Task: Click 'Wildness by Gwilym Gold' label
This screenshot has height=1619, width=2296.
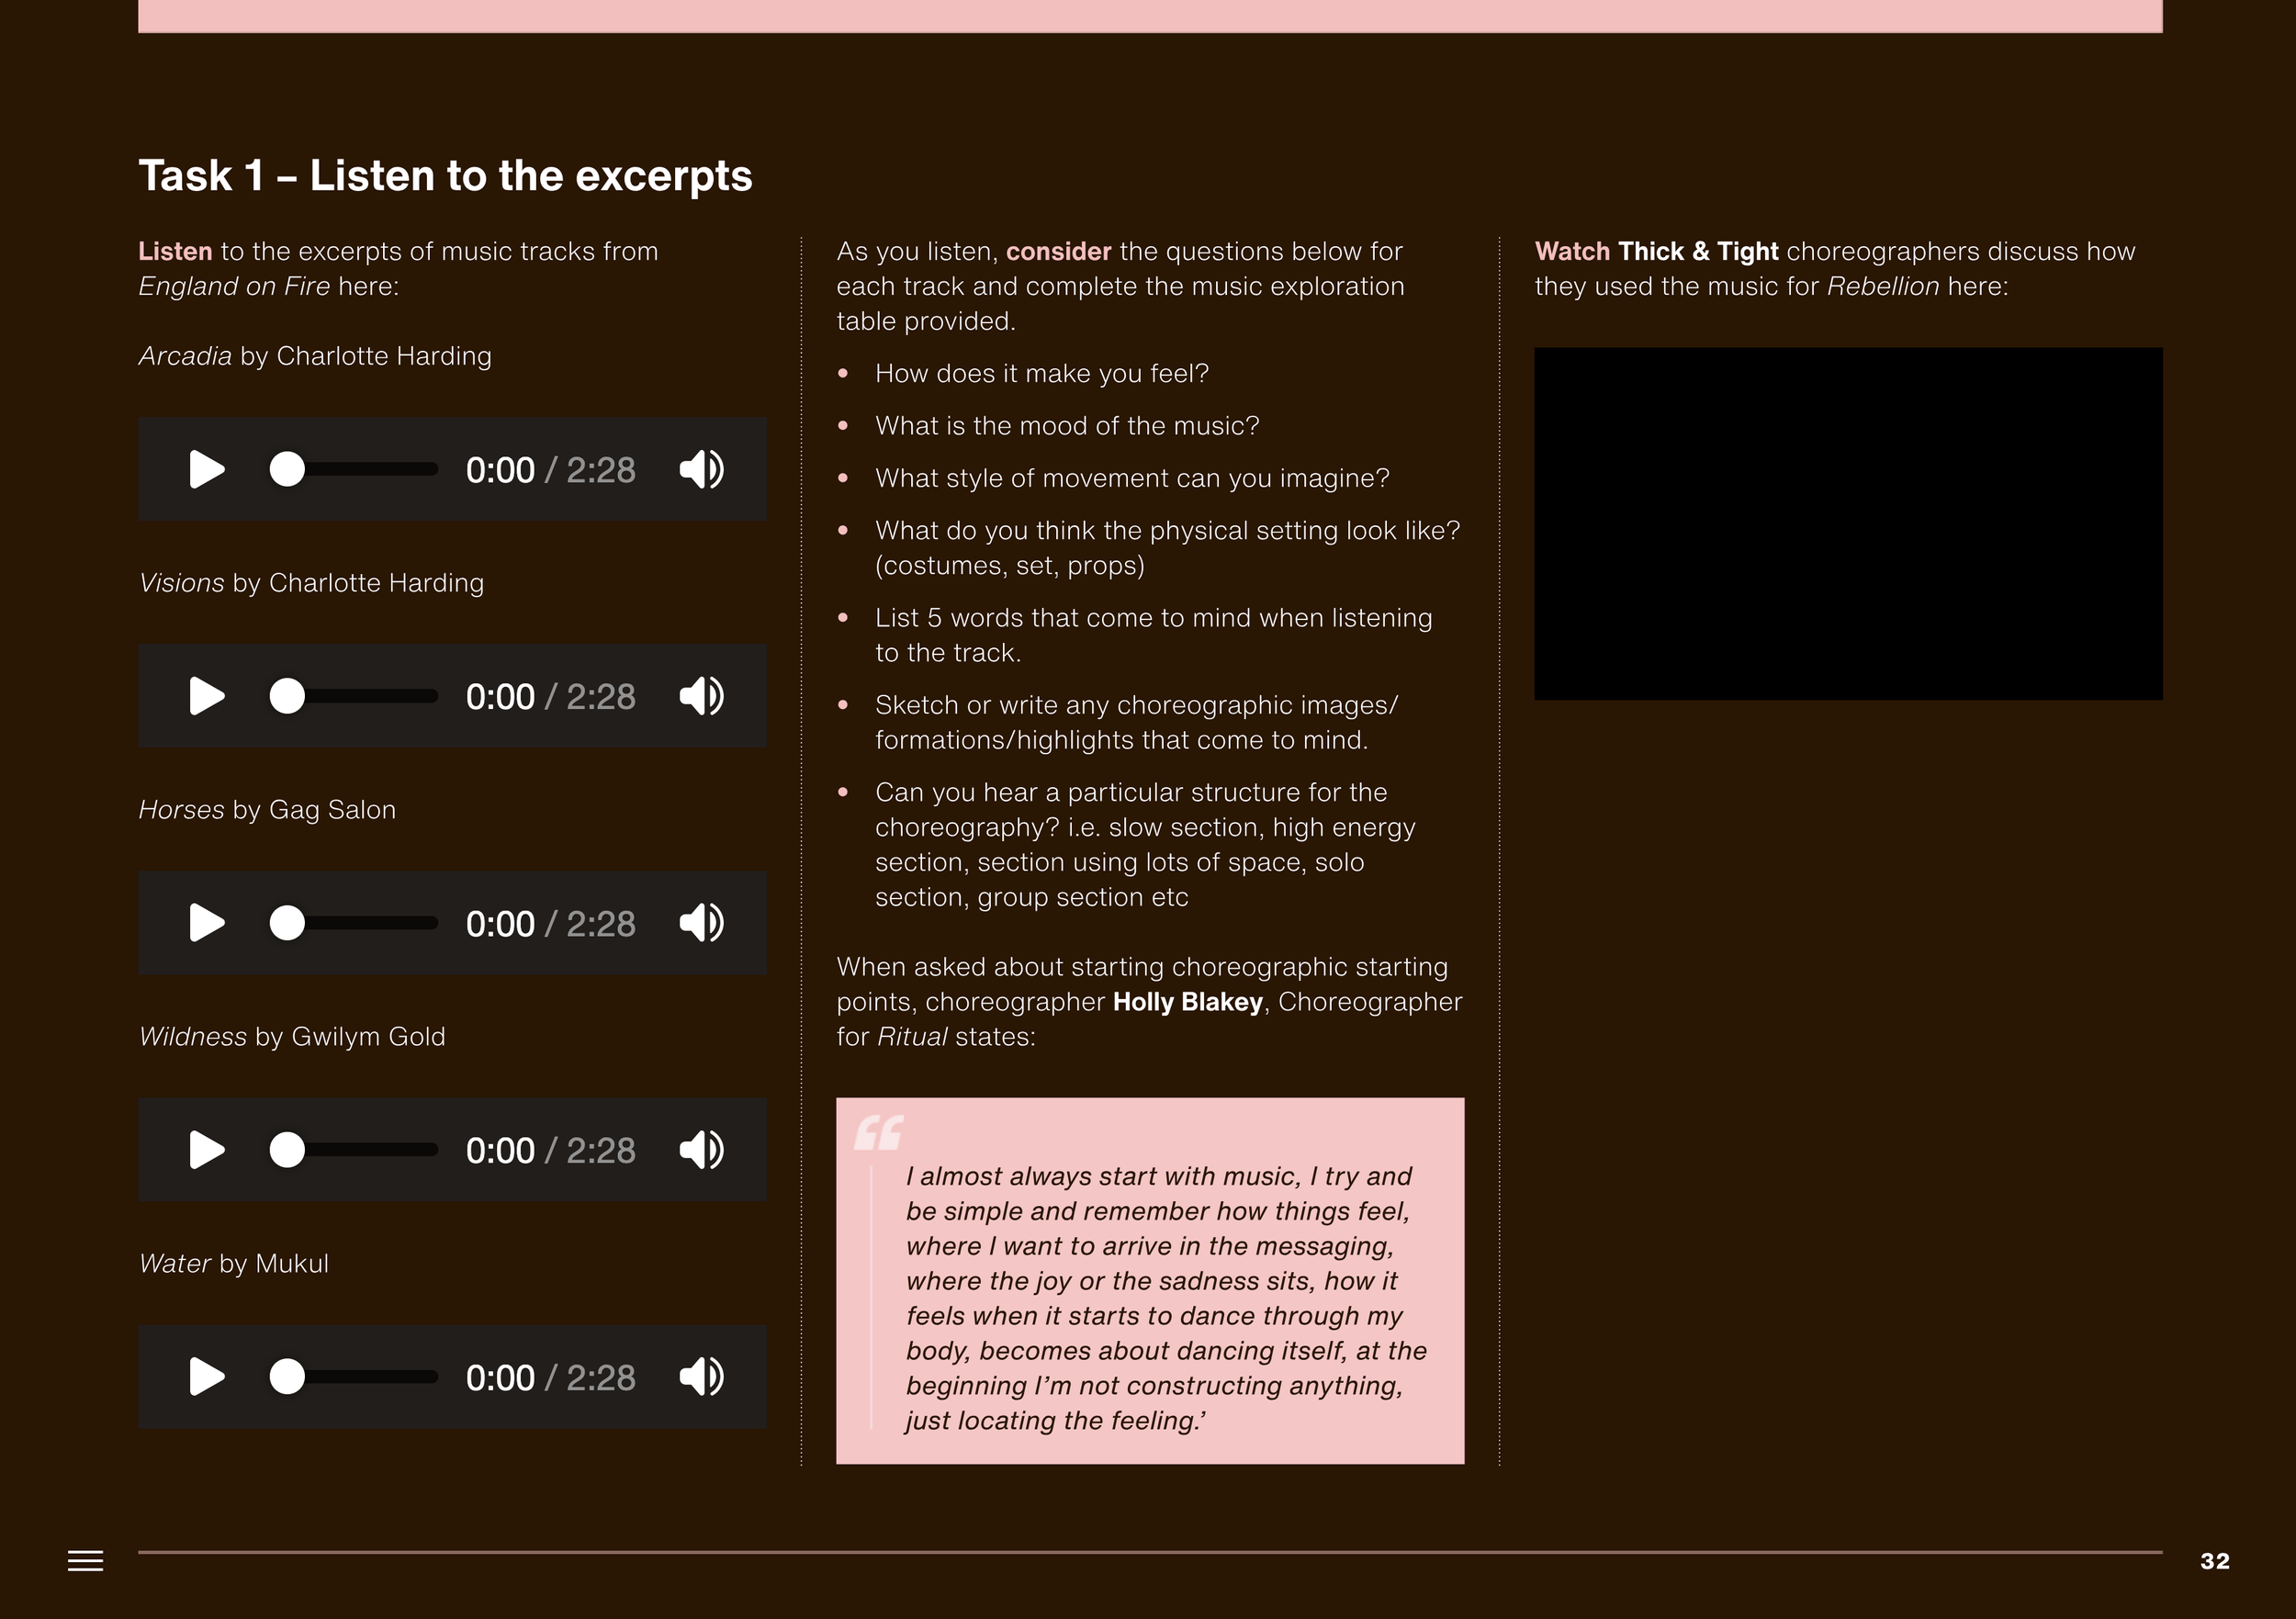Action: coord(292,1037)
